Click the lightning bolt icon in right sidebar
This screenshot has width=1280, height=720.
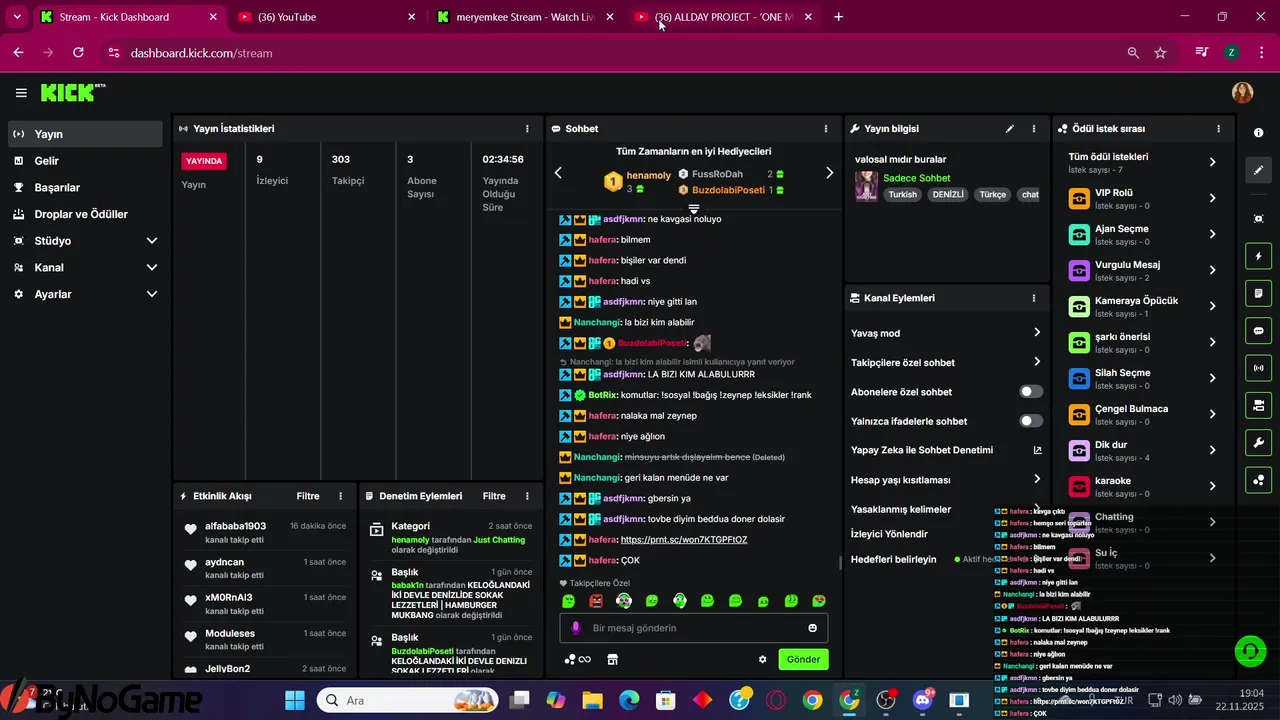[x=1258, y=256]
